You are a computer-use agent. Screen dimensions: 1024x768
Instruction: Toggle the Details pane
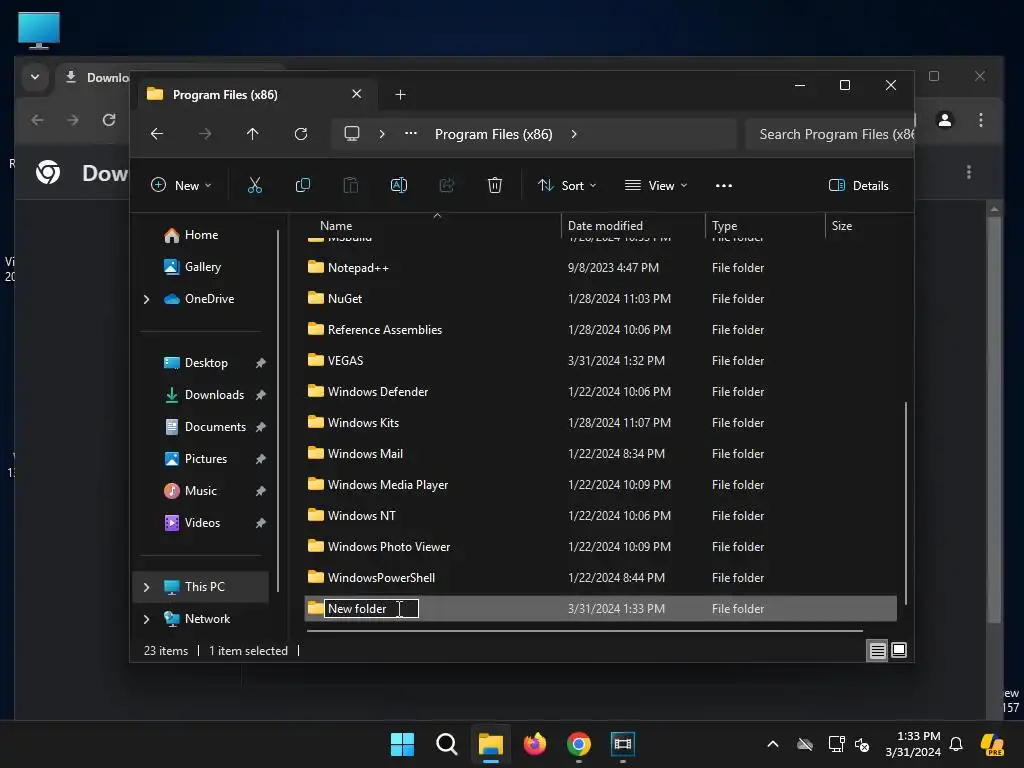[x=858, y=185]
